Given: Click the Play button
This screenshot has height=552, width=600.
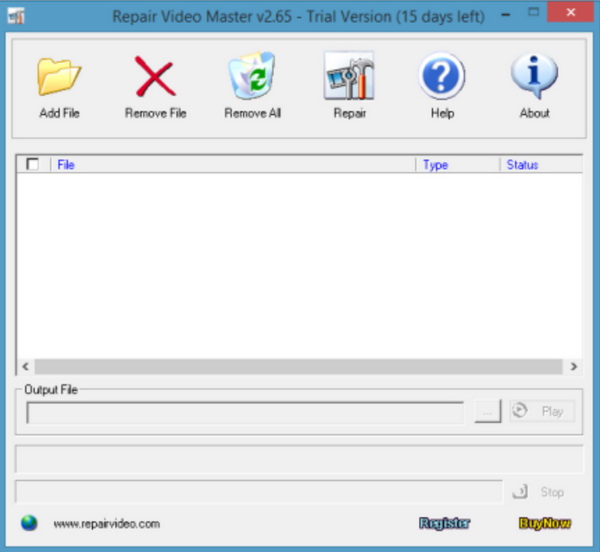Looking at the screenshot, I should (542, 411).
